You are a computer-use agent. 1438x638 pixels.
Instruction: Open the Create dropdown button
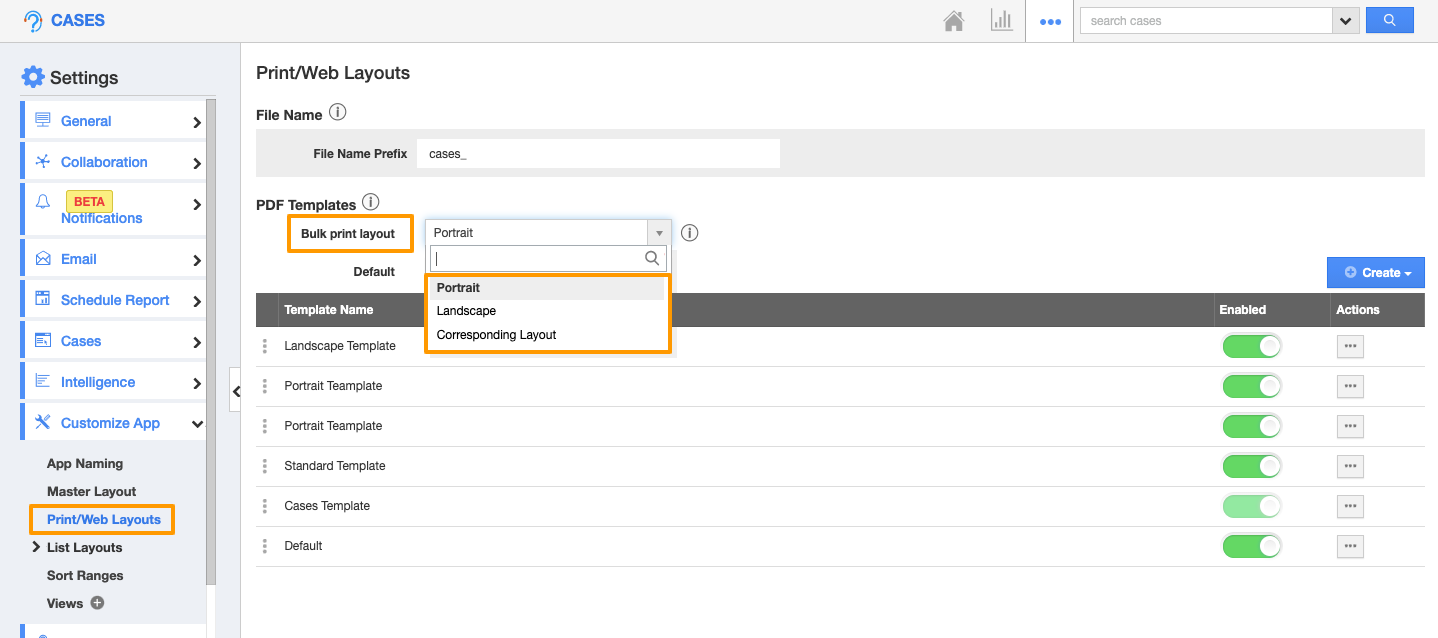(x=1375, y=272)
